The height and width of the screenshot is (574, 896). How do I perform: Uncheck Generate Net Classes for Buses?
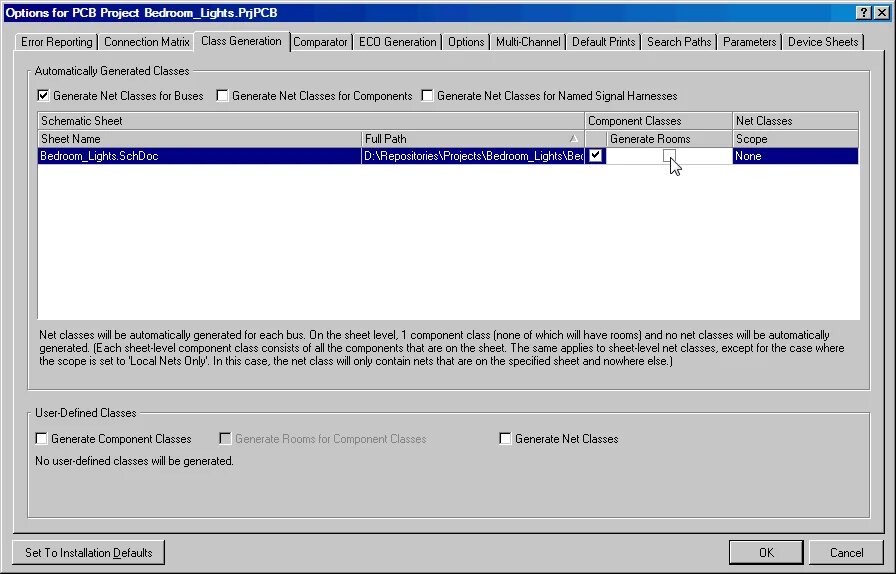[x=43, y=95]
